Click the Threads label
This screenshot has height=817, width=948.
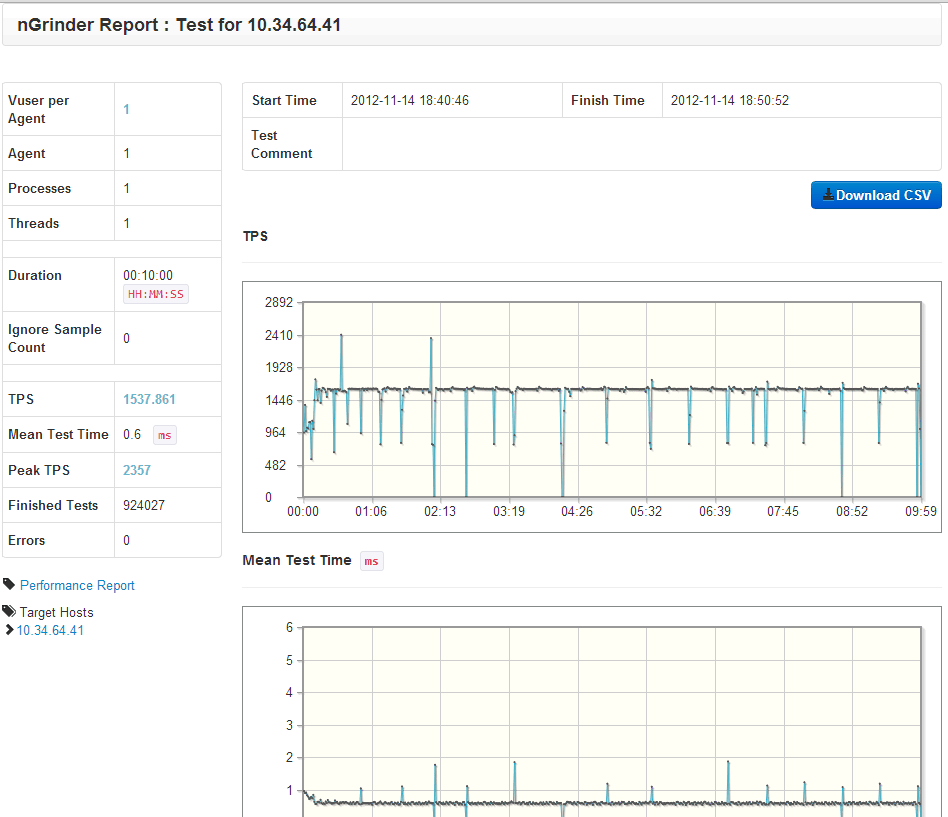pyautogui.click(x=33, y=224)
